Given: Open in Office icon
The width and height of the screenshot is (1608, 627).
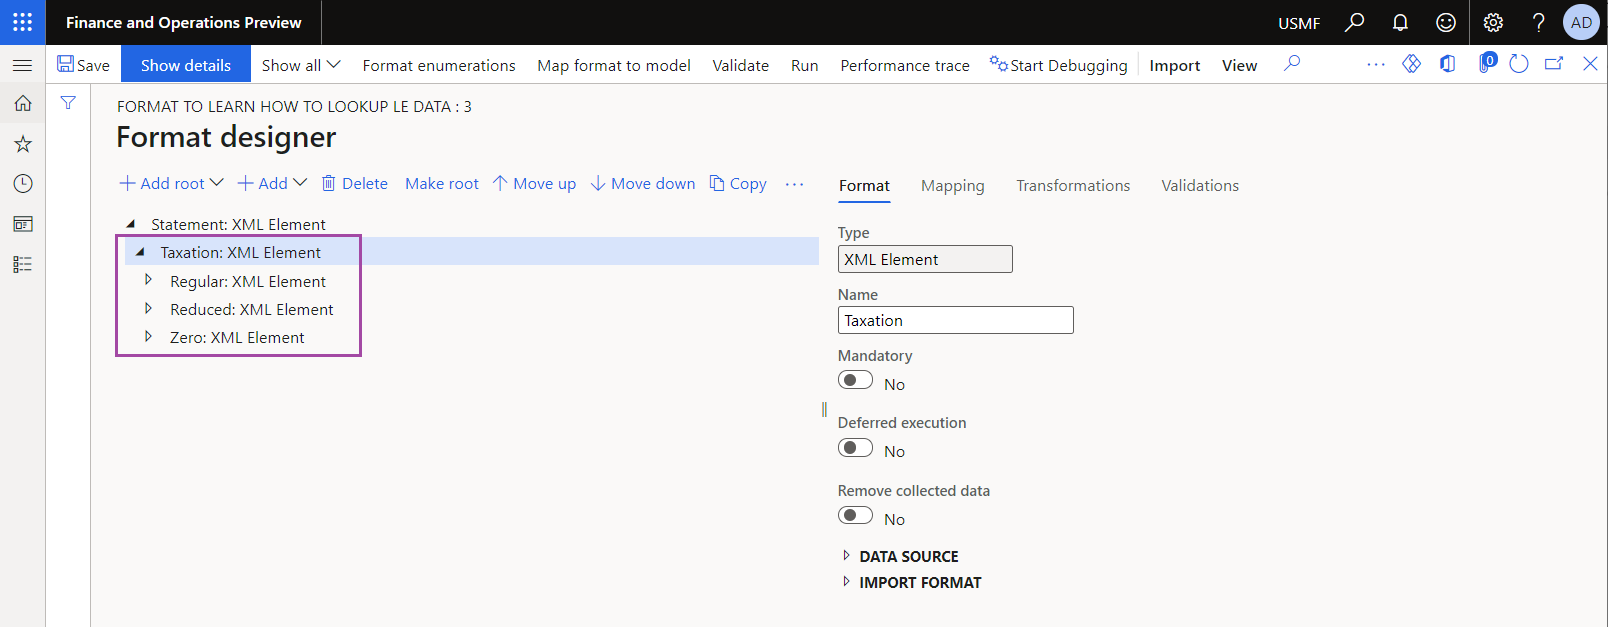Looking at the screenshot, I should [1447, 64].
